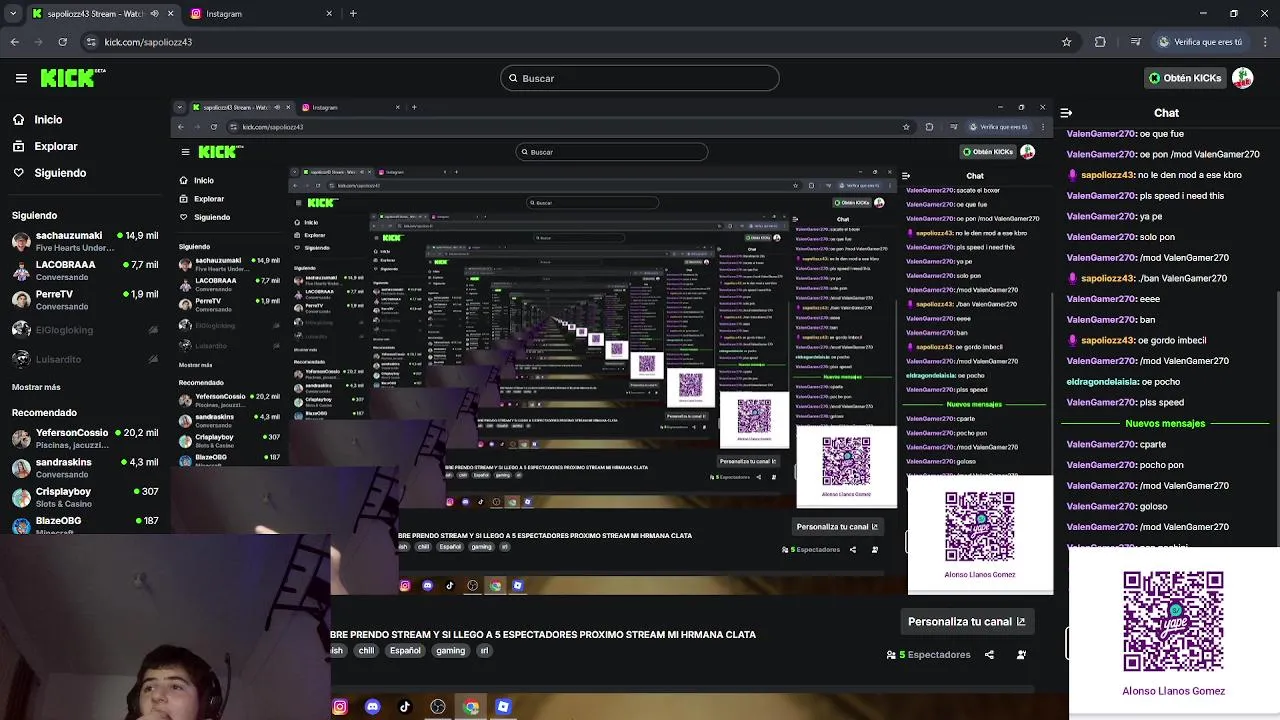The image size is (1280, 720).
Task: Mute the sapolizz43 Stream tab audio
Action: [x=155, y=14]
